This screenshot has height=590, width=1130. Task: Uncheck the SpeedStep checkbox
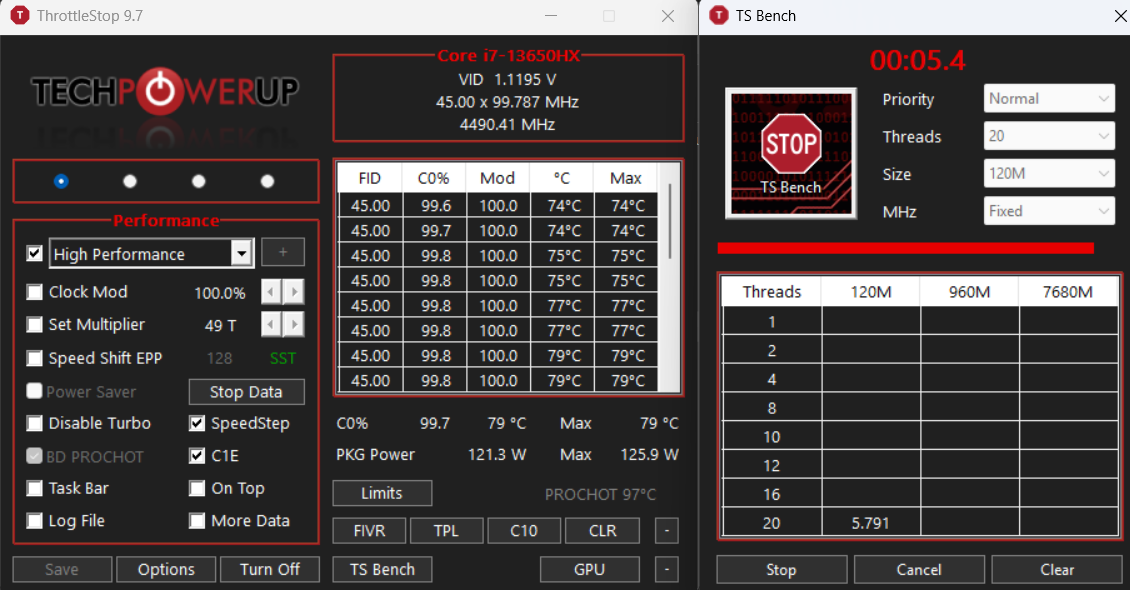pyautogui.click(x=197, y=423)
